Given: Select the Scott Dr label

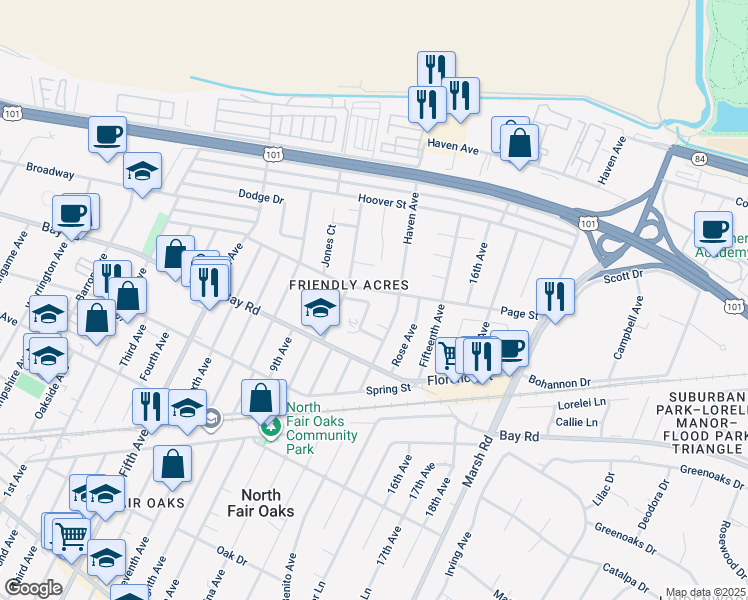Looking at the screenshot, I should point(623,276).
